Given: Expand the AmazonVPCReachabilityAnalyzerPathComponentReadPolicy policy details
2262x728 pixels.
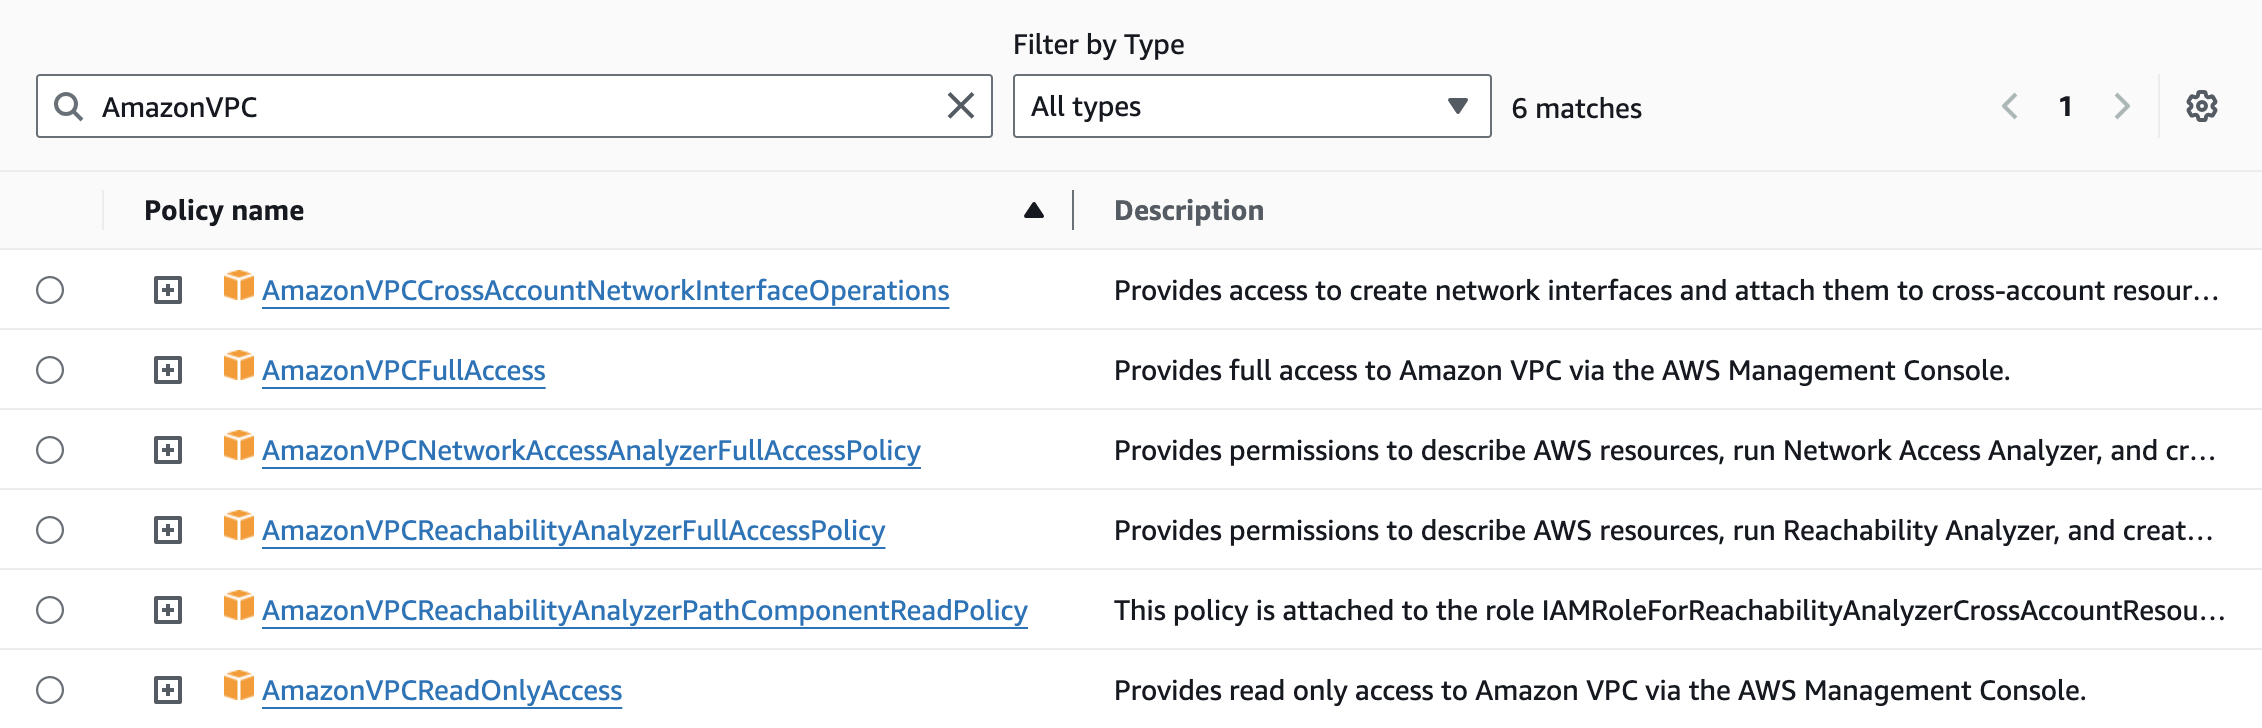Looking at the screenshot, I should 168,610.
